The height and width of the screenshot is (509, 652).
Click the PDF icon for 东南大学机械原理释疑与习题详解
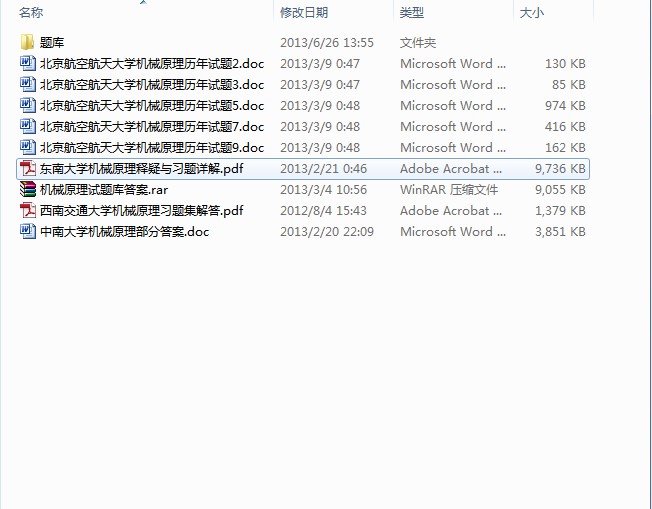pos(28,169)
